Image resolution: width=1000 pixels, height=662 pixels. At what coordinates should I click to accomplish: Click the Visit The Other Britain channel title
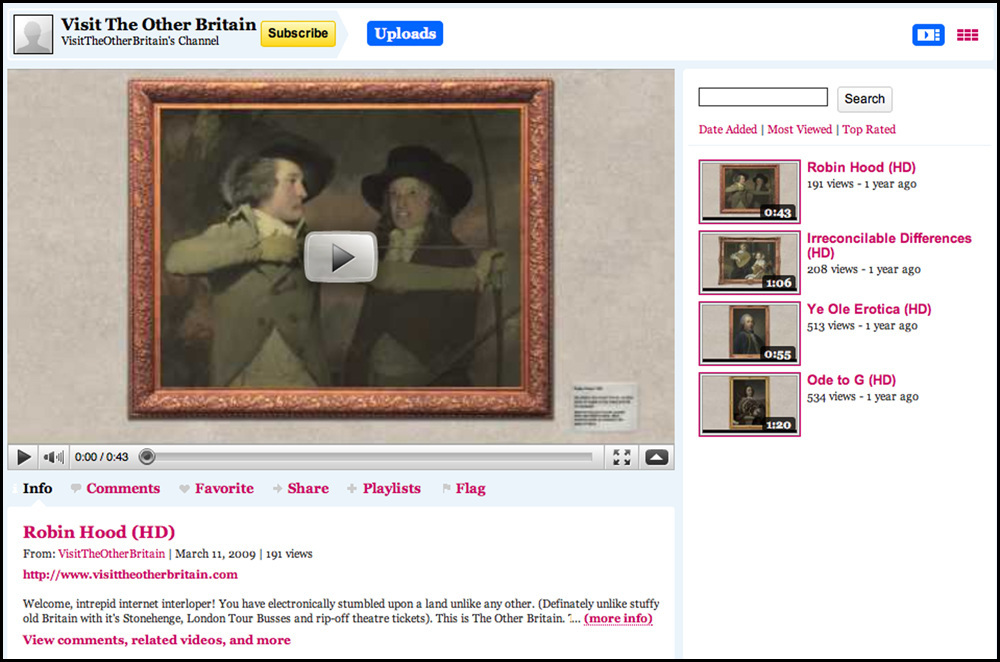pos(158,24)
